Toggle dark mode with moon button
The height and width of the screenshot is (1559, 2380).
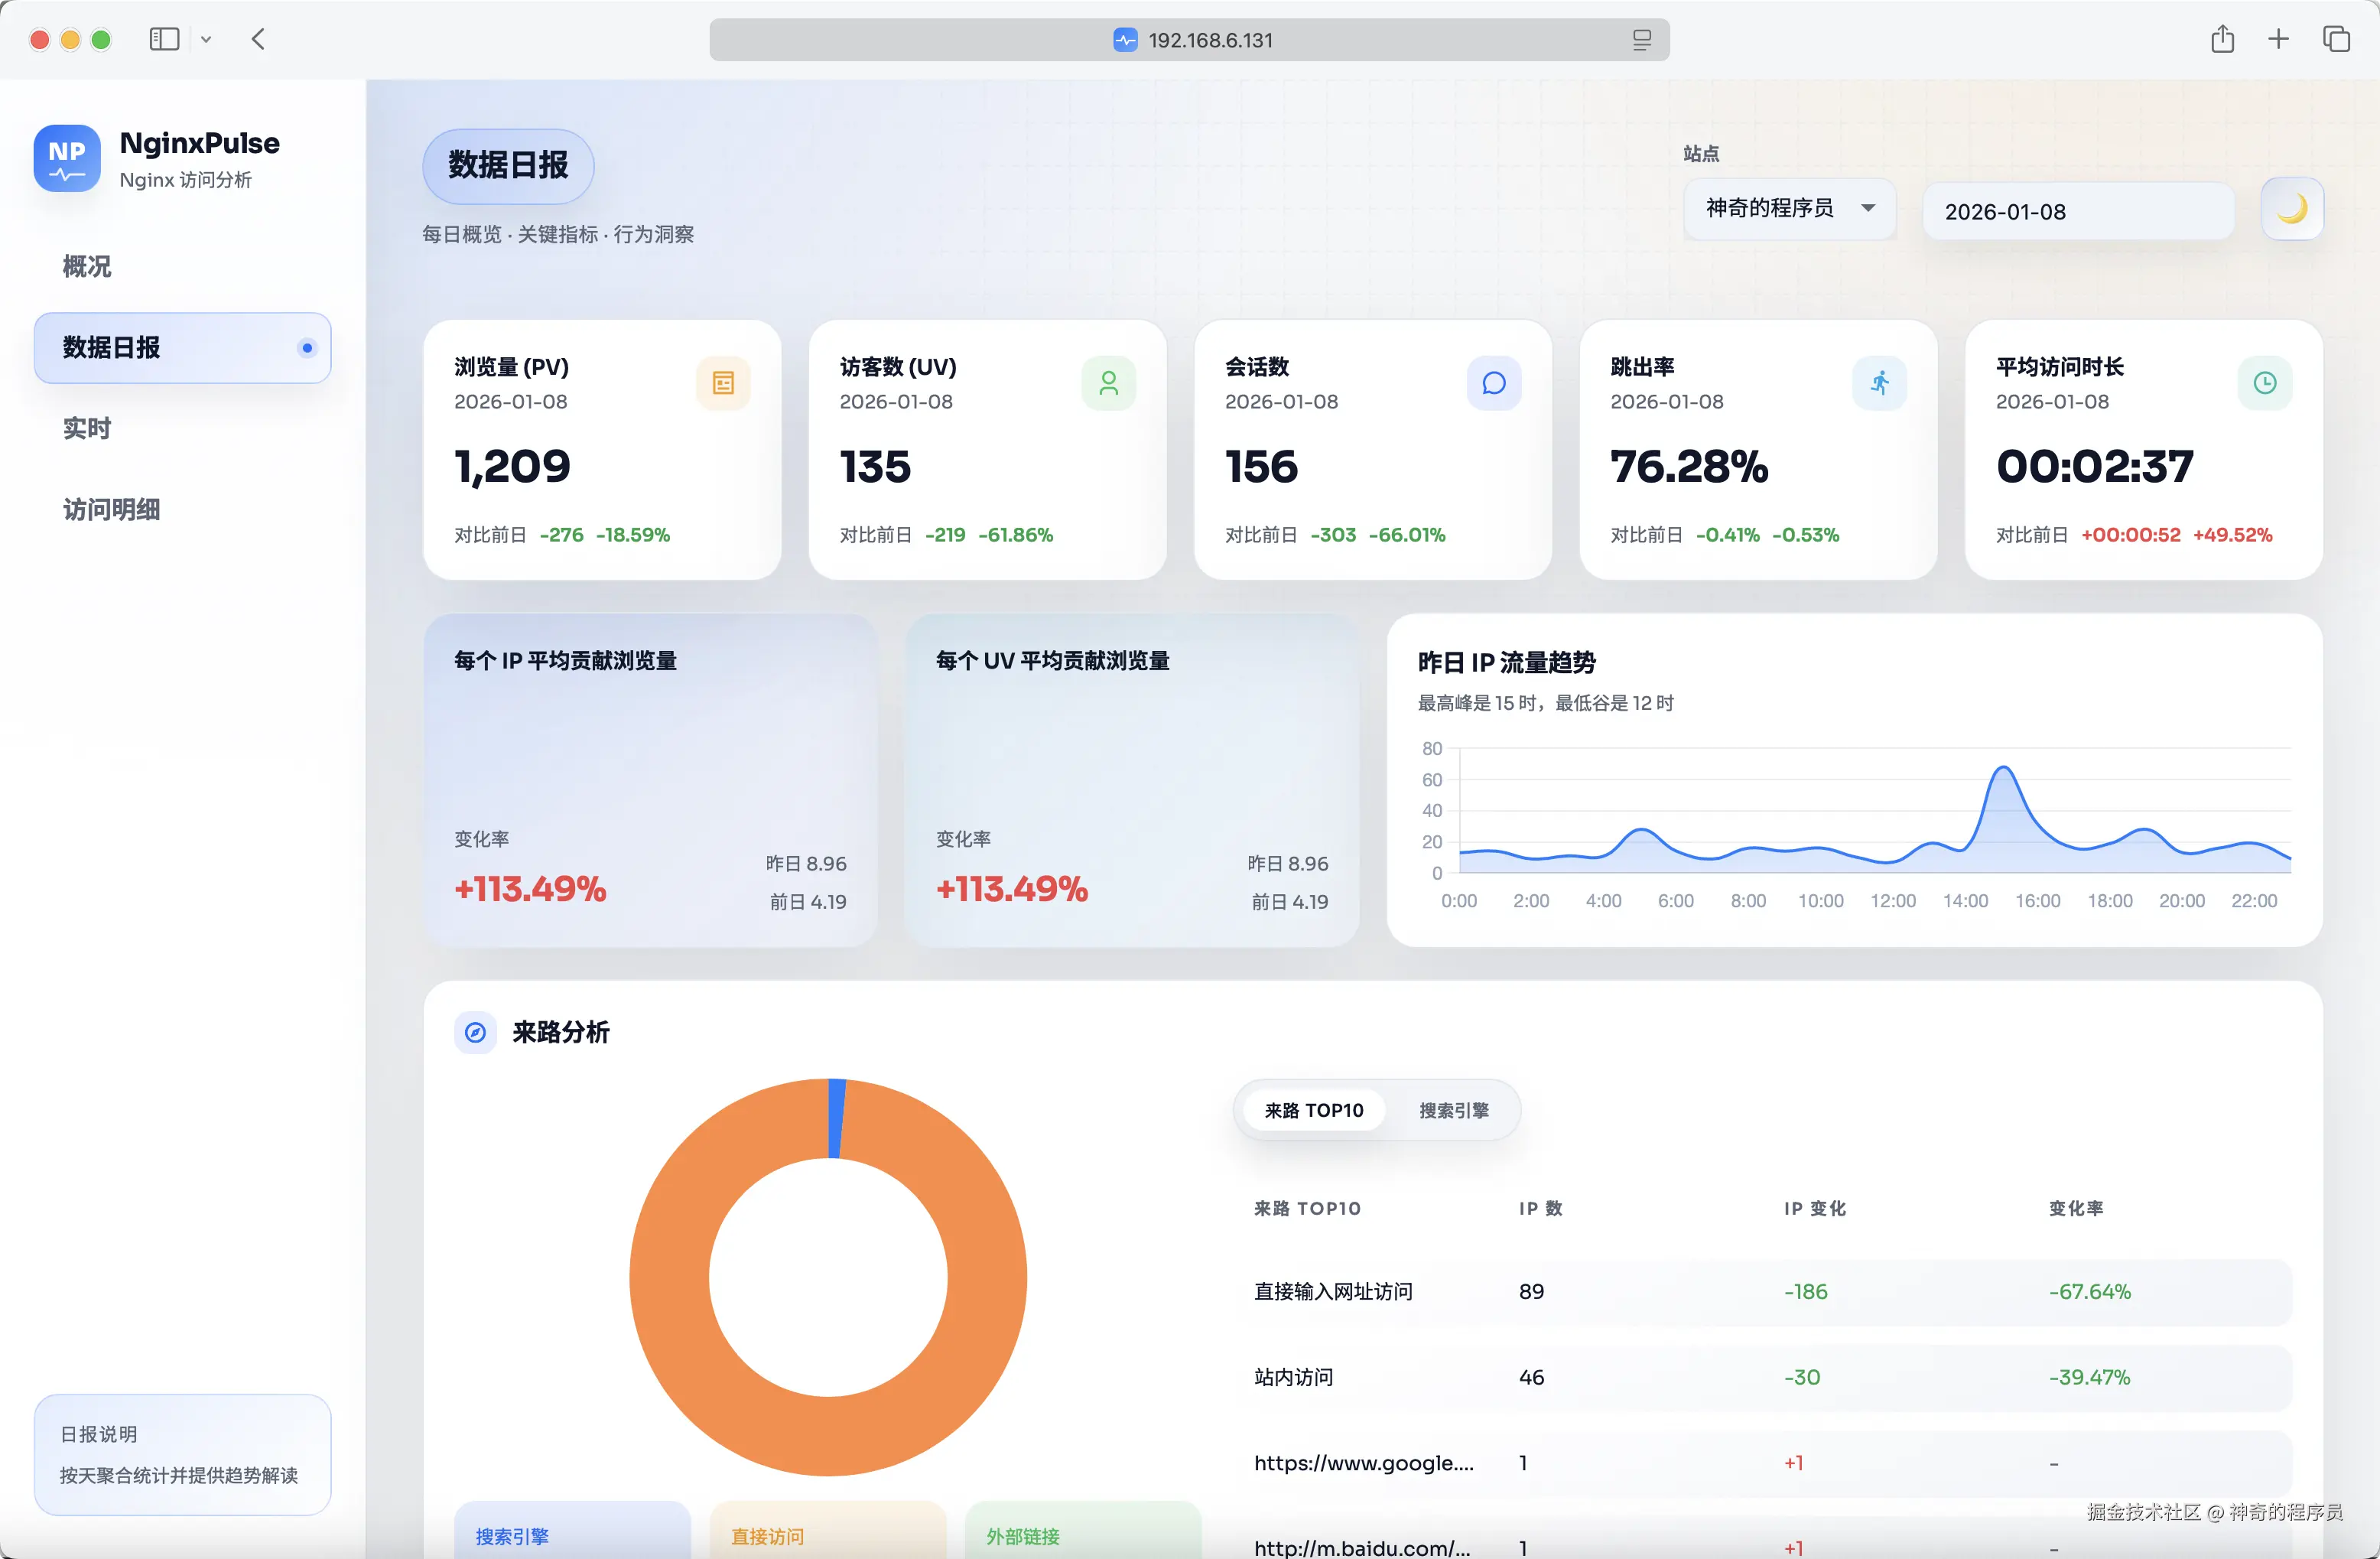(2291, 209)
